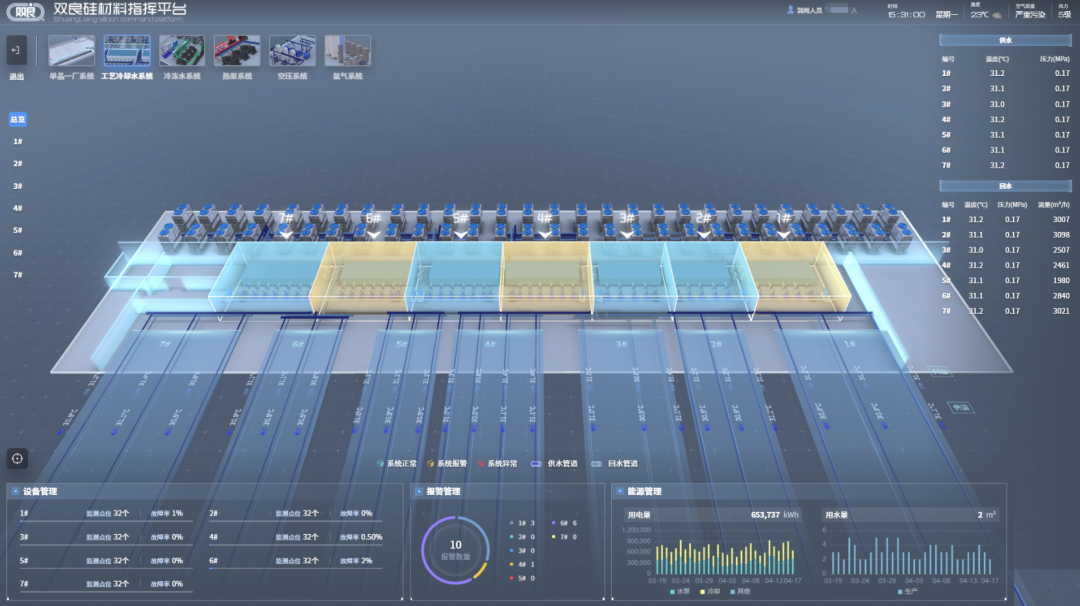Click the 回水管道 legend icon
The height and width of the screenshot is (606, 1080).
point(596,463)
